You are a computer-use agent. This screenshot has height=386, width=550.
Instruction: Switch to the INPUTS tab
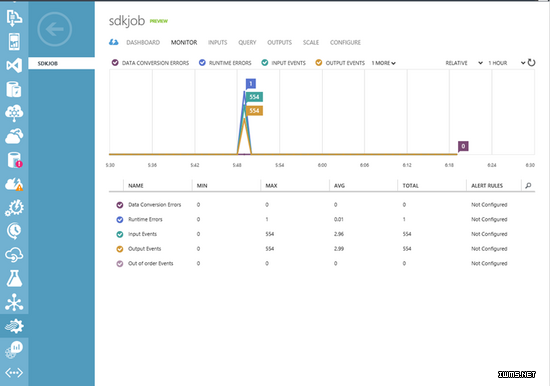click(217, 42)
